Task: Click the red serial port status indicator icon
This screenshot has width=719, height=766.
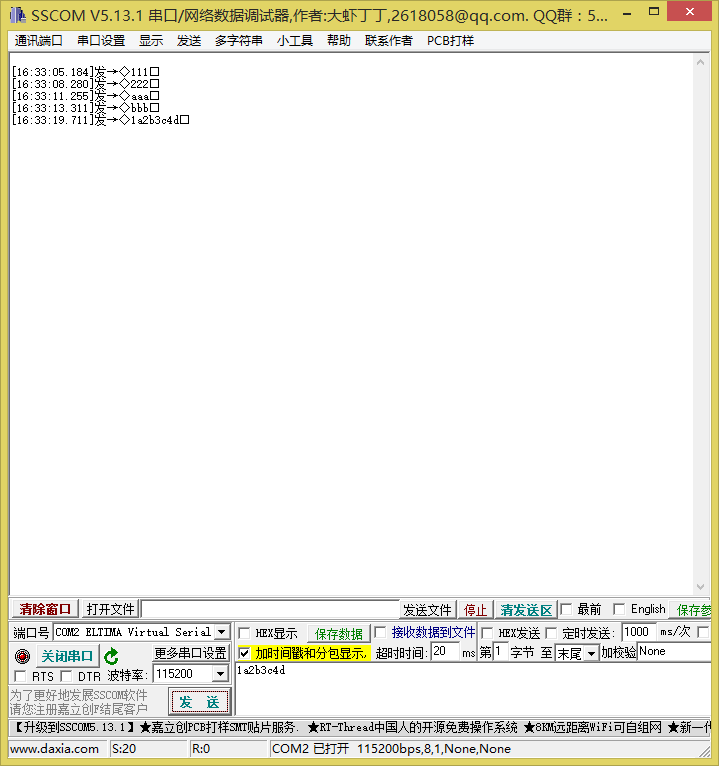Action: 22,656
